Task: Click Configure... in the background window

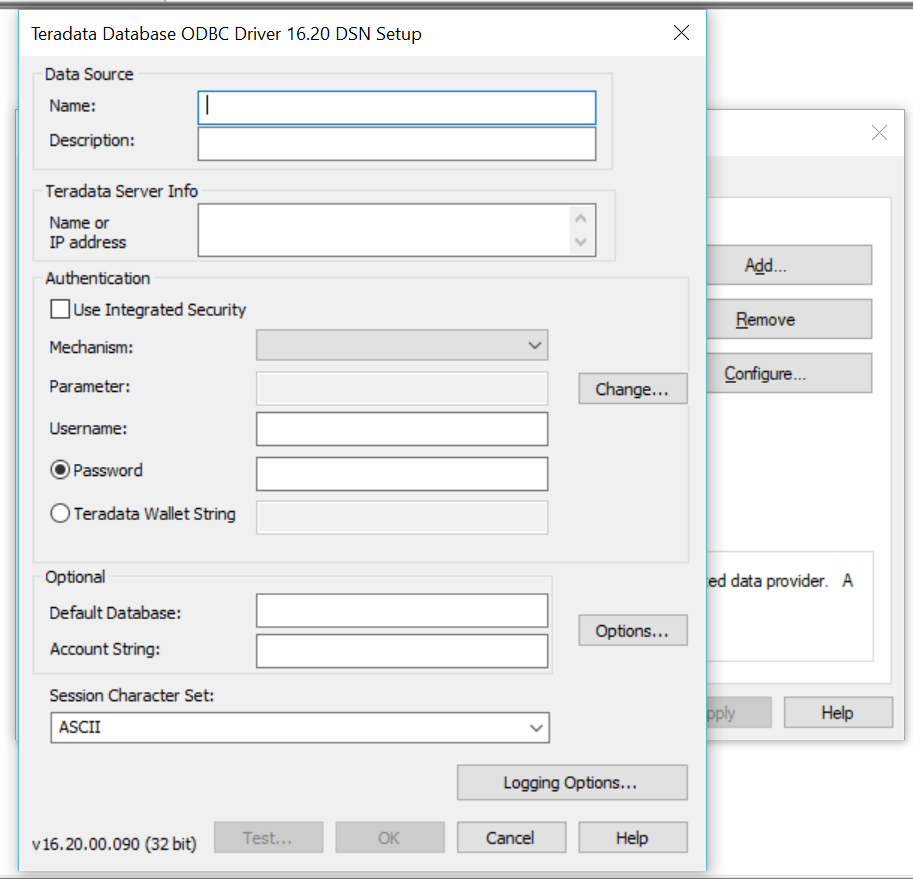Action: [789, 373]
